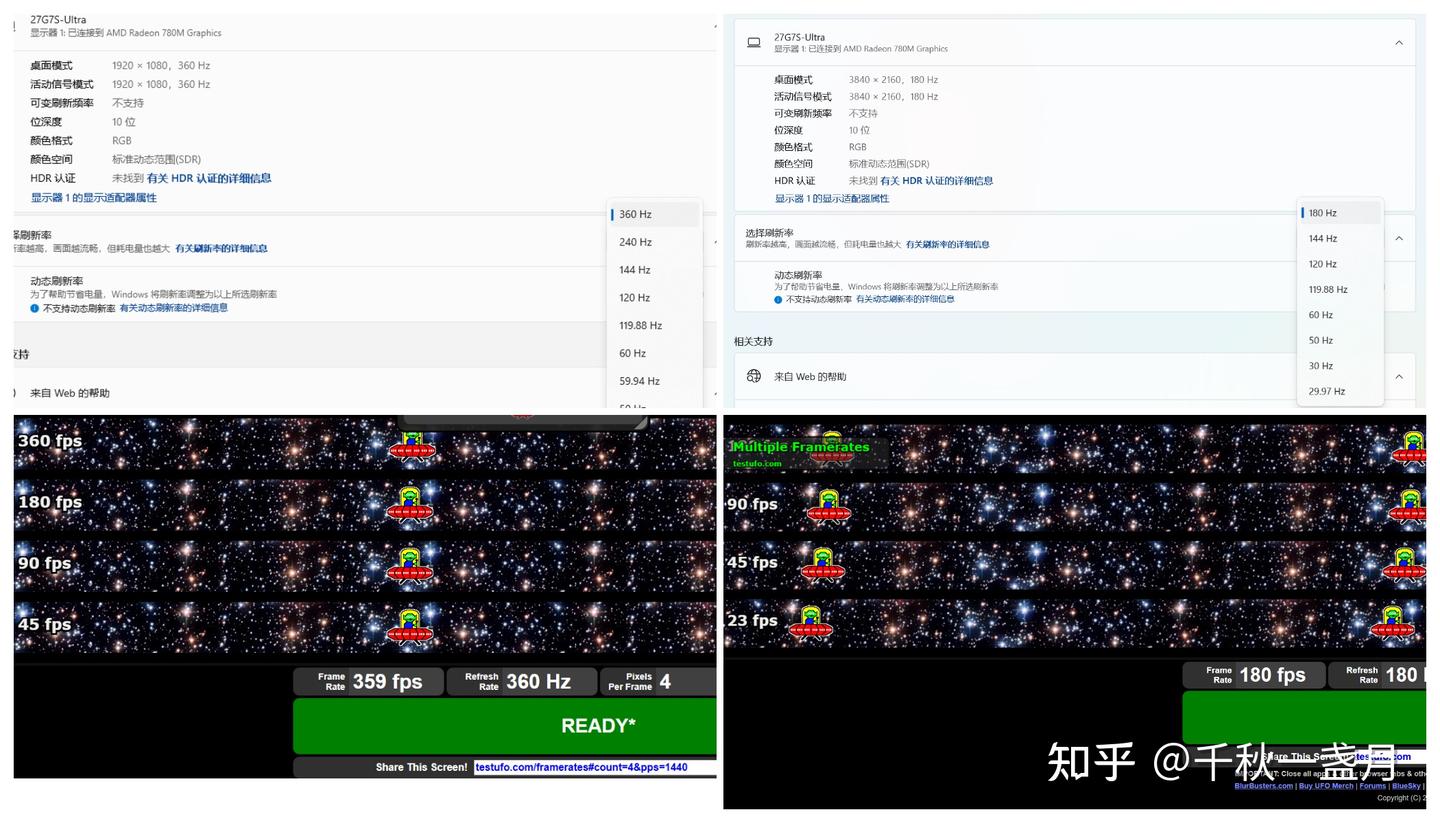The height and width of the screenshot is (823, 1440).
Task: Open 显示器 1 的显示适配器属性 link in 1920×1080 panel
Action: point(93,198)
